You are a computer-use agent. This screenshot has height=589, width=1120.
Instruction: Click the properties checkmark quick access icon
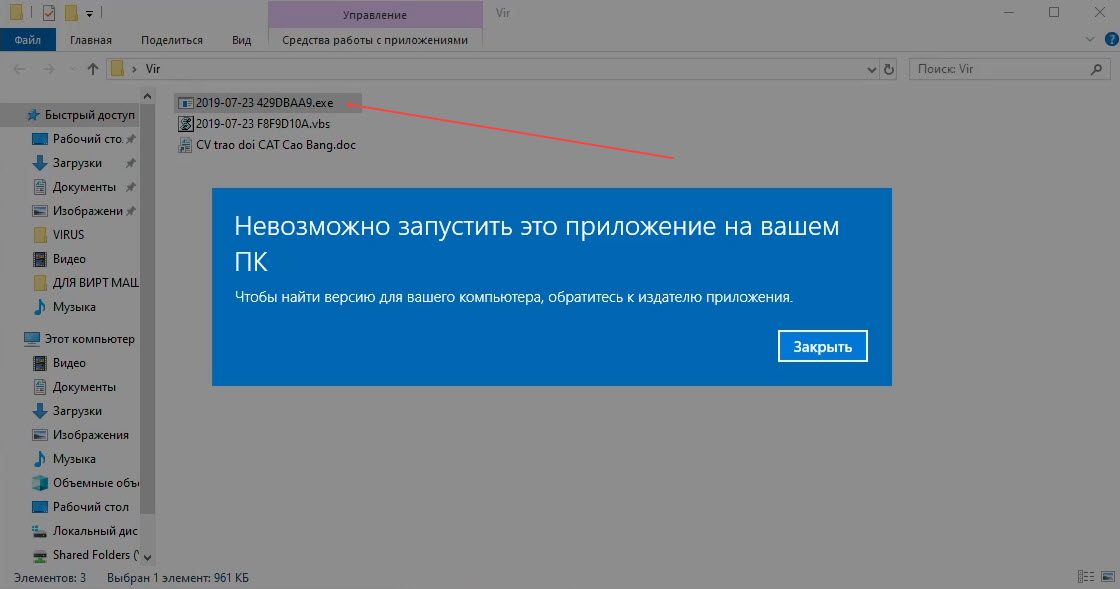(49, 13)
